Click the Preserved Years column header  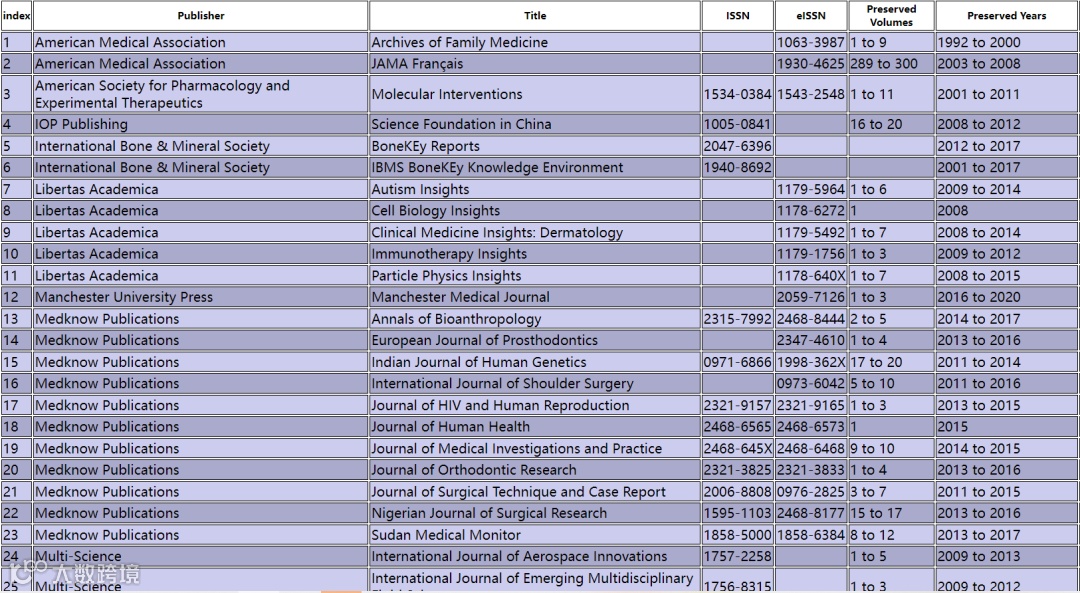click(x=1006, y=16)
